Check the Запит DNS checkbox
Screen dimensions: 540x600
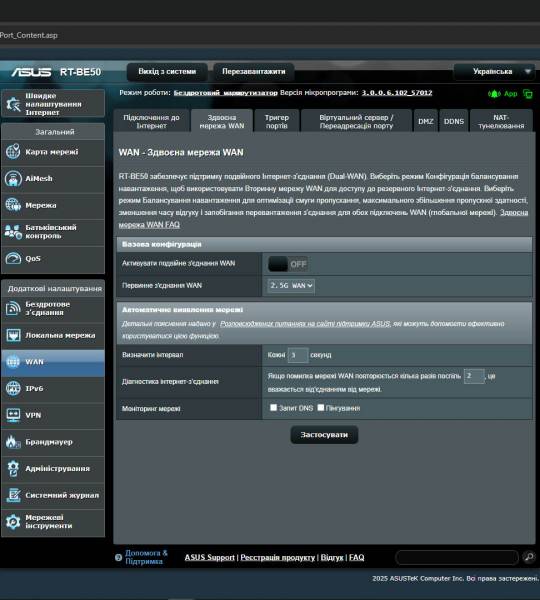pos(273,408)
